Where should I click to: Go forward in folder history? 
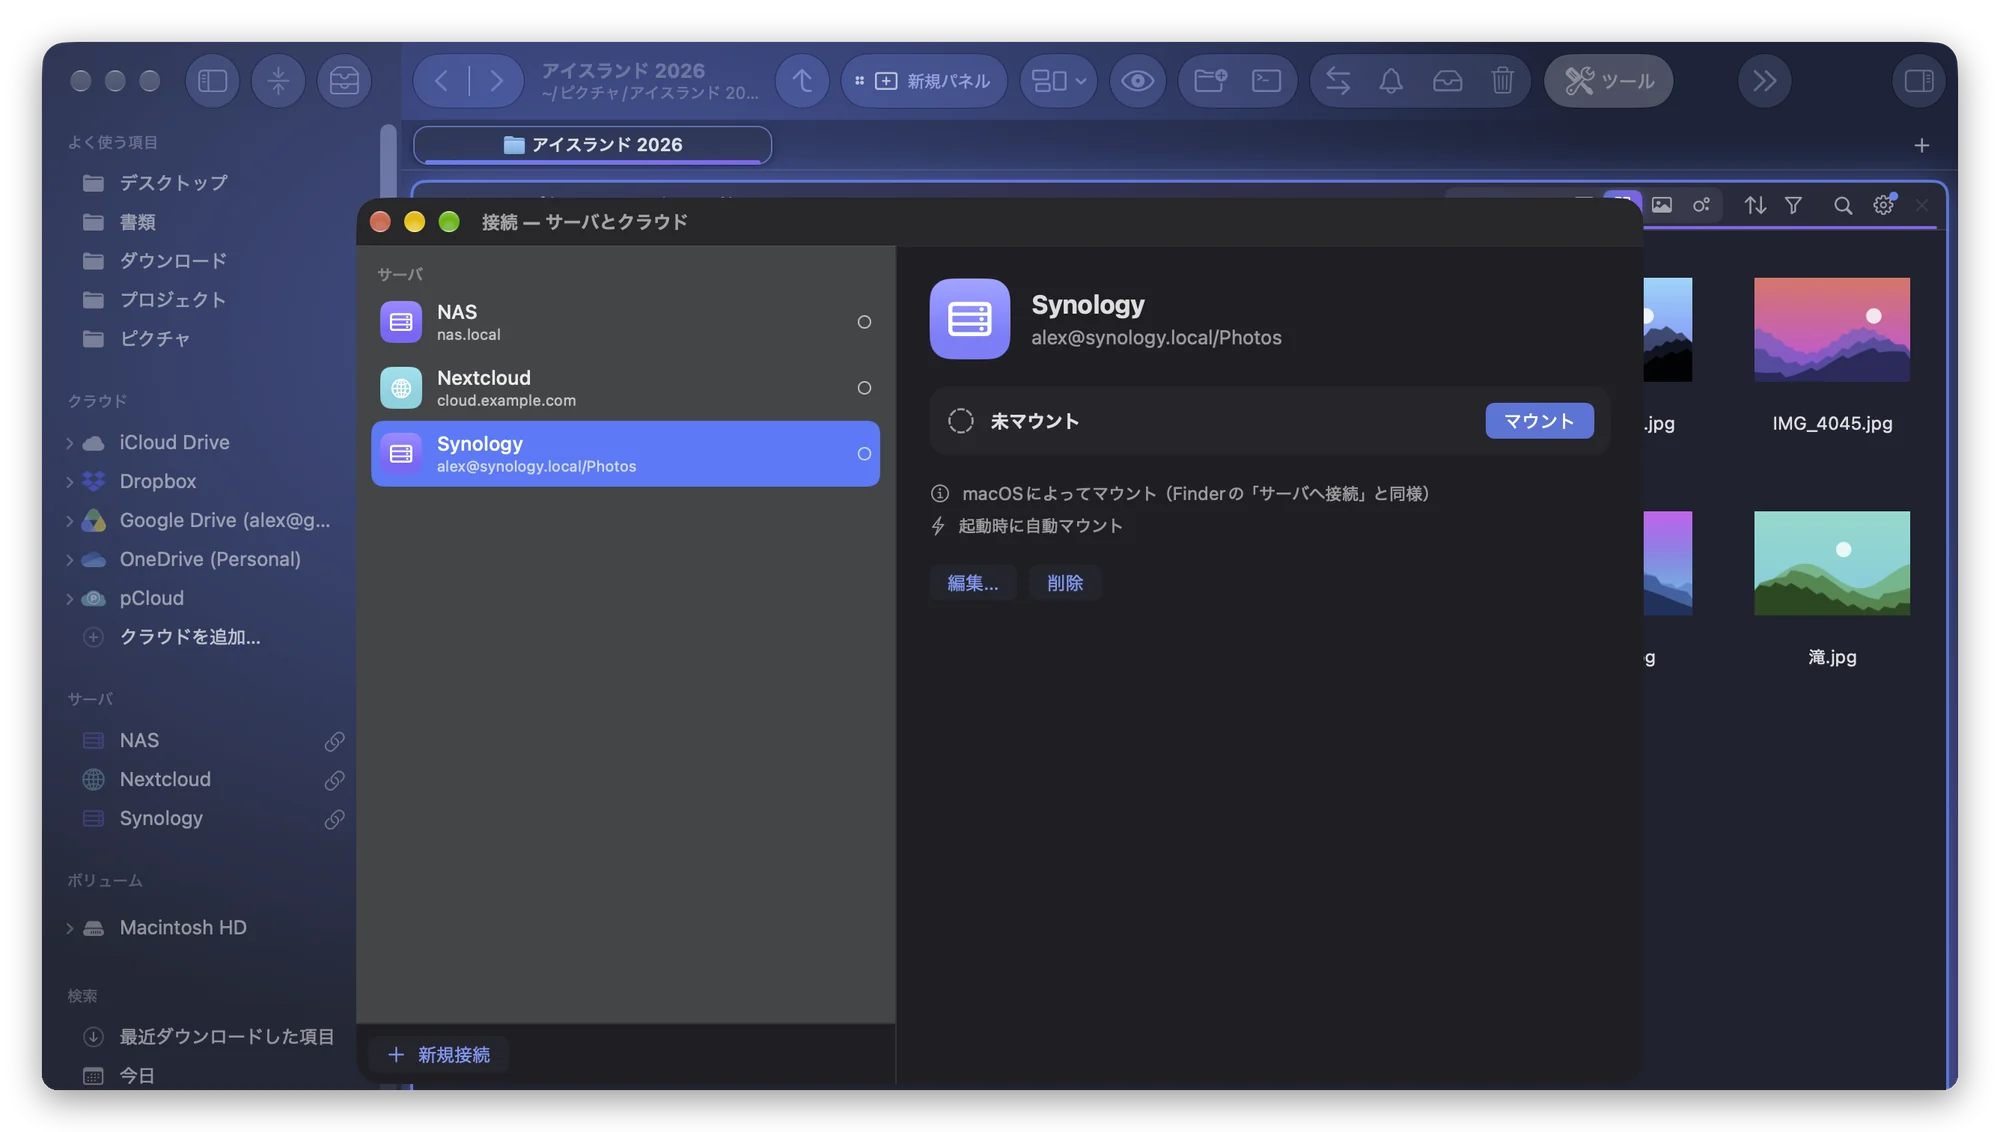[x=496, y=81]
